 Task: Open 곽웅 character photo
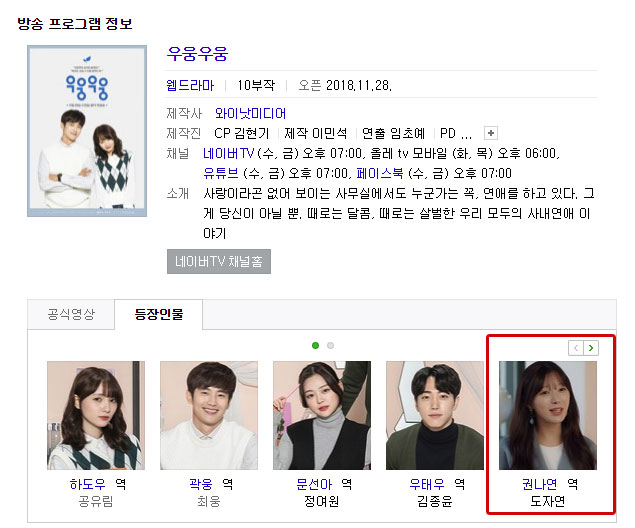point(209,415)
